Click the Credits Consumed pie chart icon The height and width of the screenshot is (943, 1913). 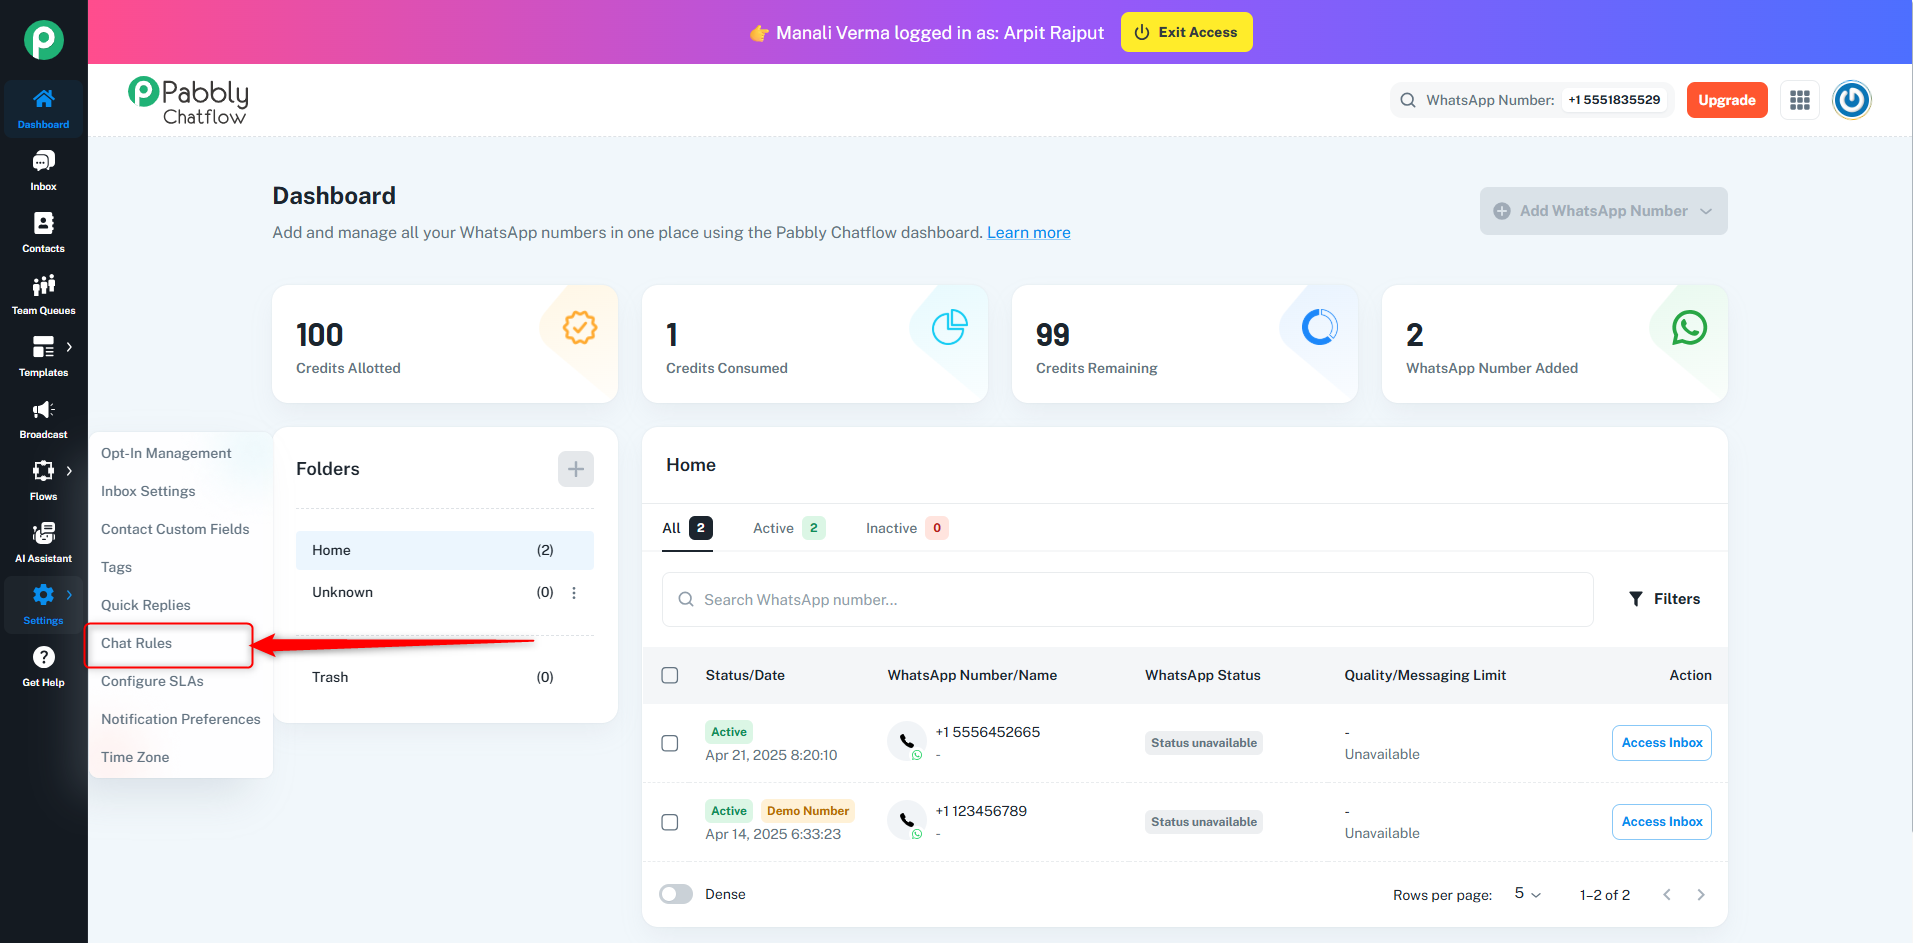pos(950,327)
